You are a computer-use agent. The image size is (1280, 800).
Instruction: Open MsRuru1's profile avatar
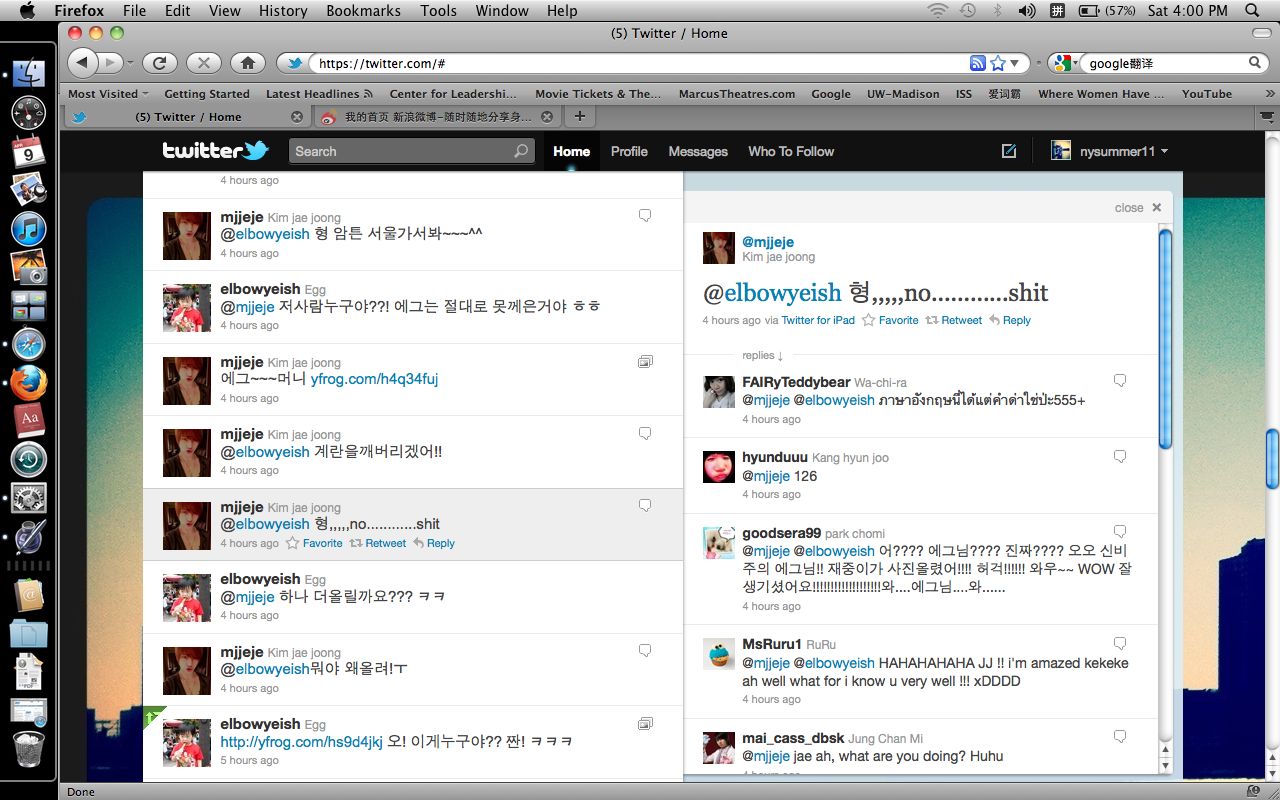719,654
